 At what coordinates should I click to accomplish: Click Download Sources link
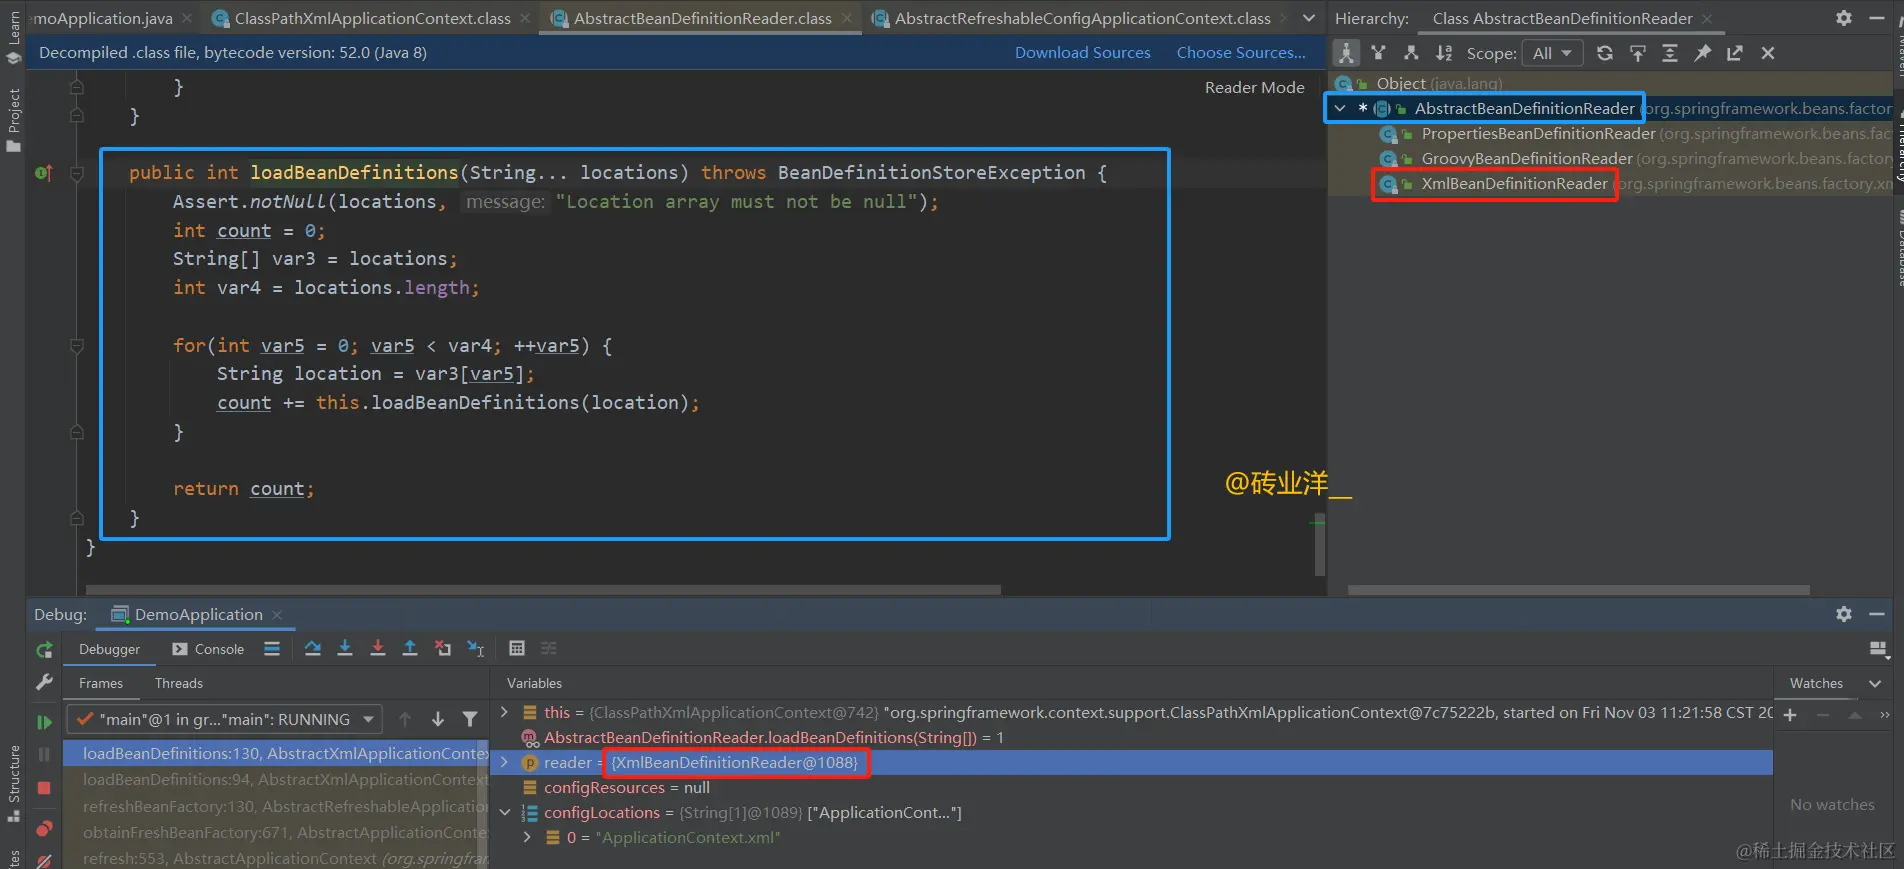[x=1083, y=53]
